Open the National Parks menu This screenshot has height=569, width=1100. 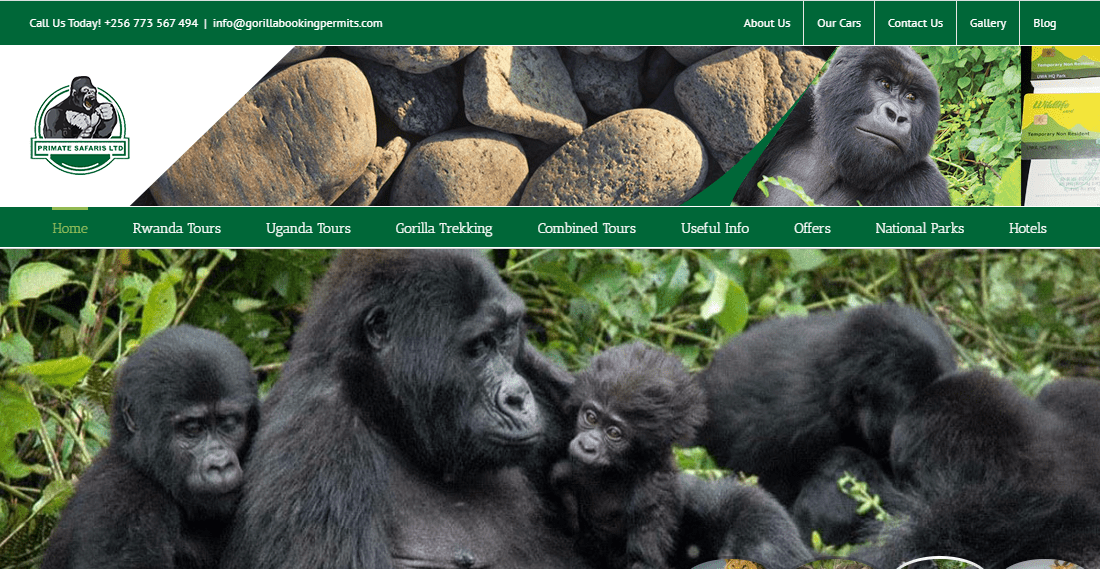919,228
